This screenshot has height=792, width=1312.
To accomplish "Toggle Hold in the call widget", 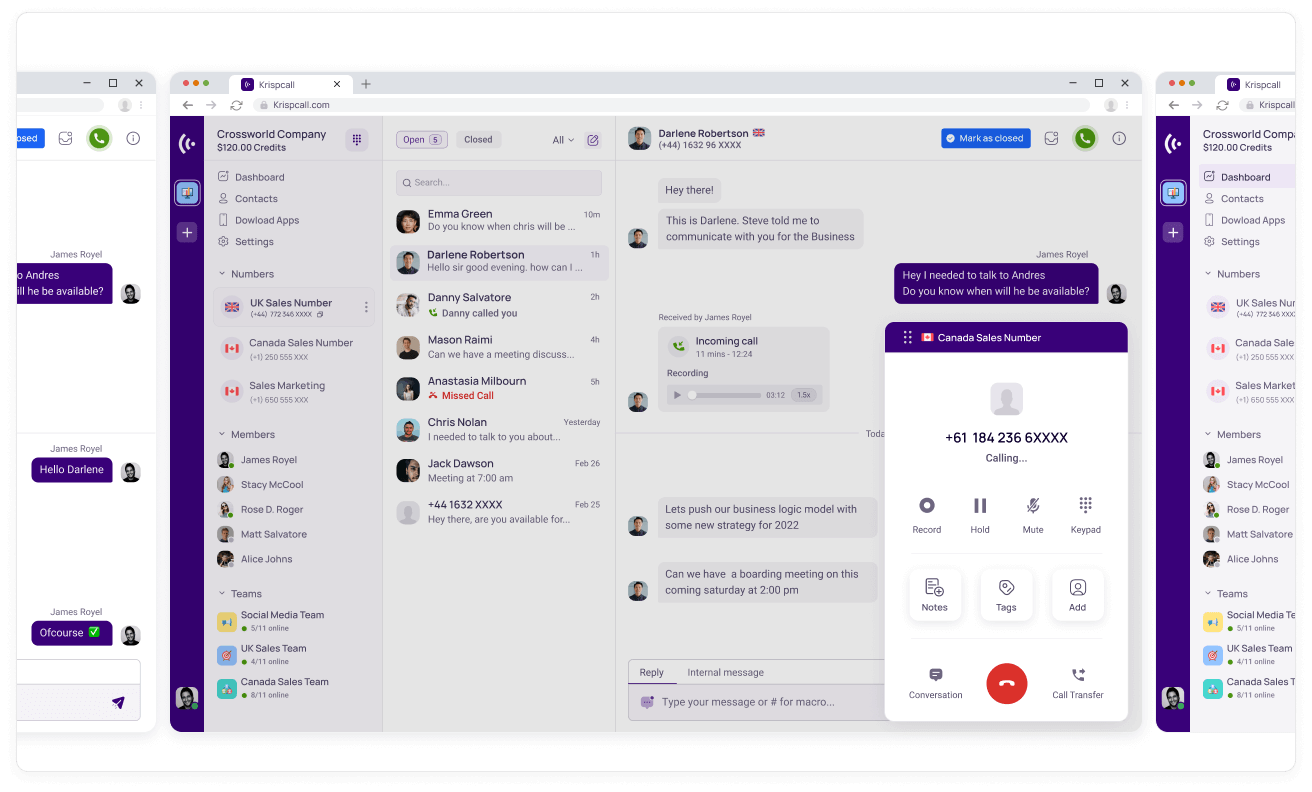I will [980, 514].
